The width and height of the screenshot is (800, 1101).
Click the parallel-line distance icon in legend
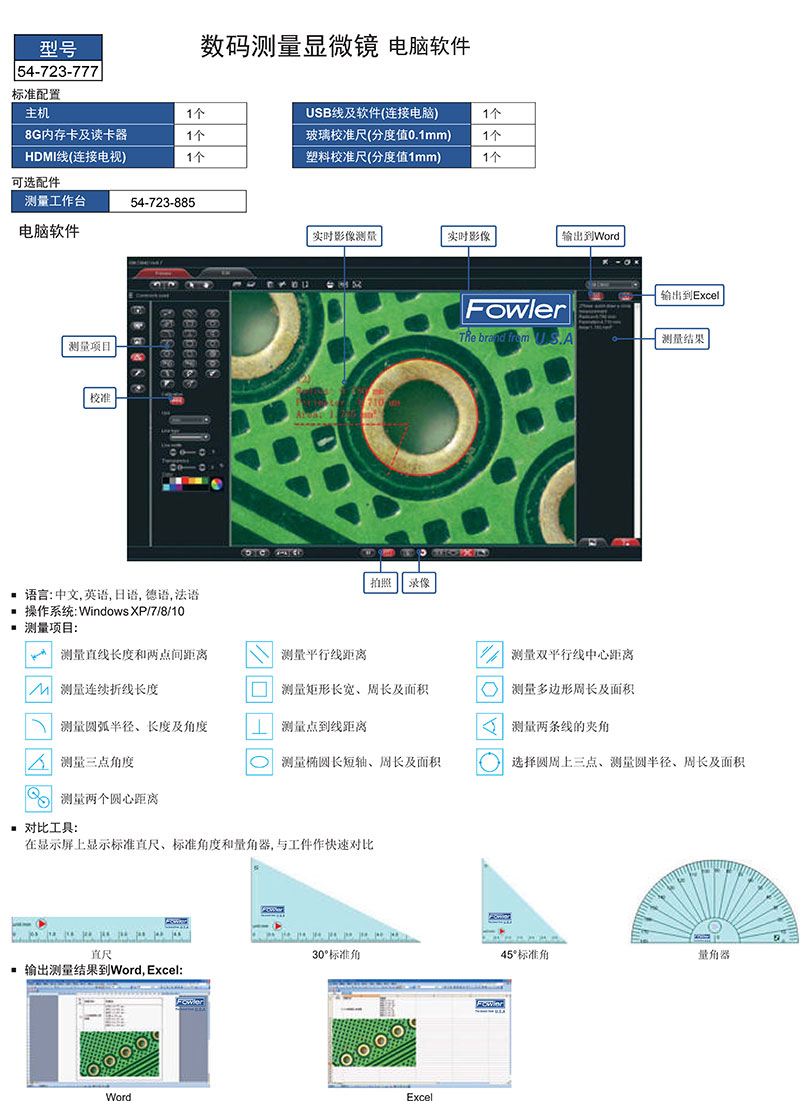click(x=259, y=655)
